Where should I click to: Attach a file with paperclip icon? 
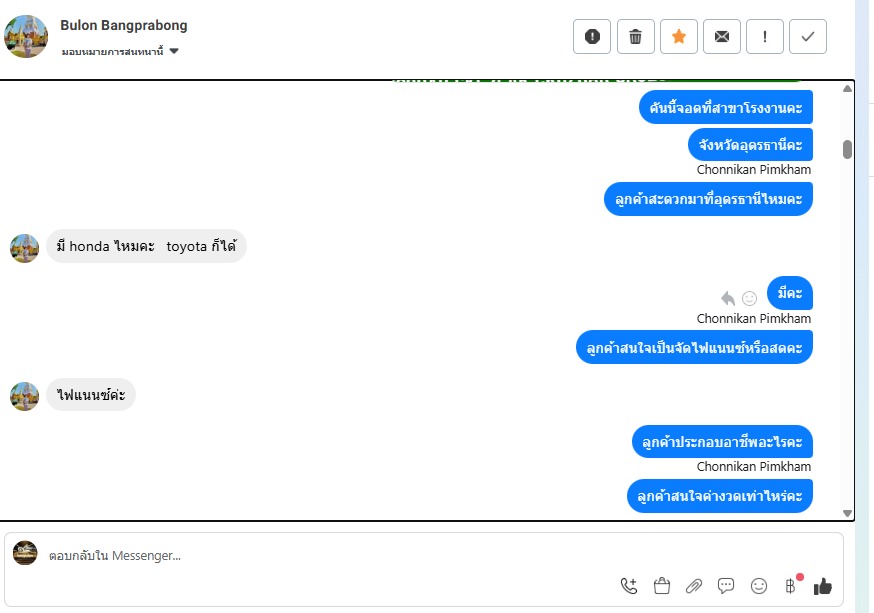[693, 586]
